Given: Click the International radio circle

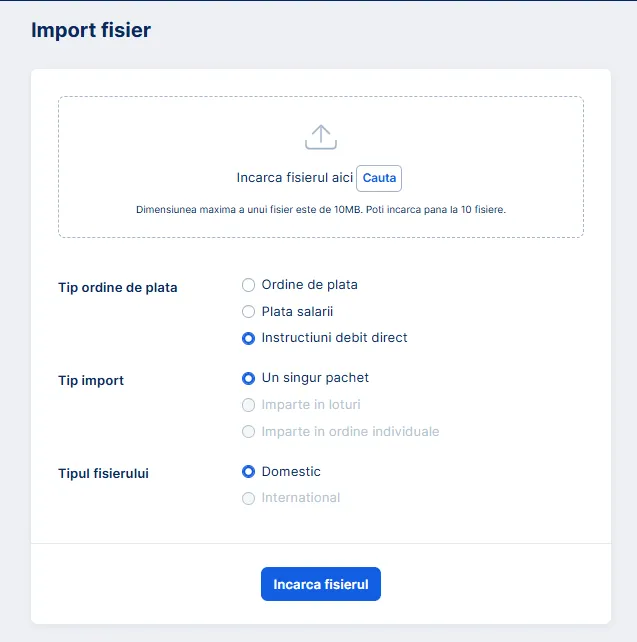Looking at the screenshot, I should click(x=249, y=498).
